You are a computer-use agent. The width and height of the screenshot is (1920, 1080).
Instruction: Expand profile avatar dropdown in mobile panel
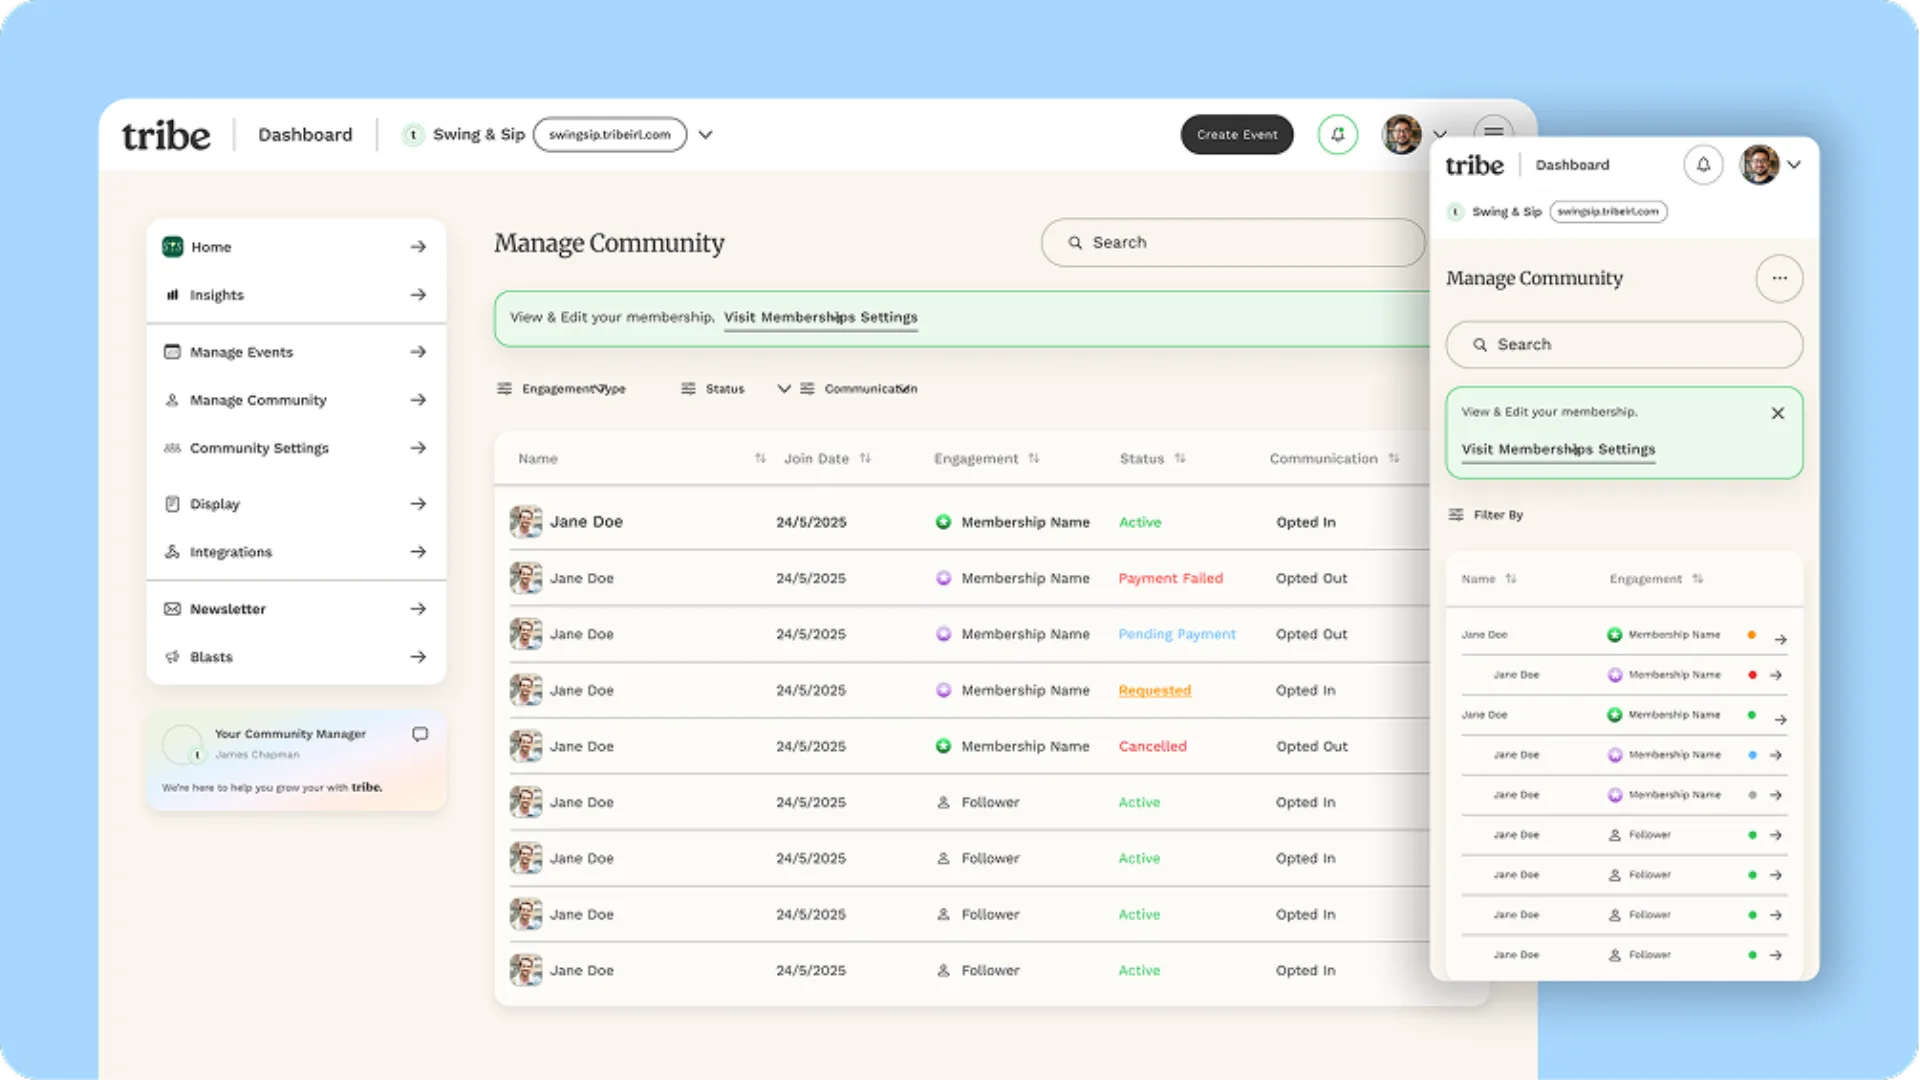pyautogui.click(x=1794, y=165)
